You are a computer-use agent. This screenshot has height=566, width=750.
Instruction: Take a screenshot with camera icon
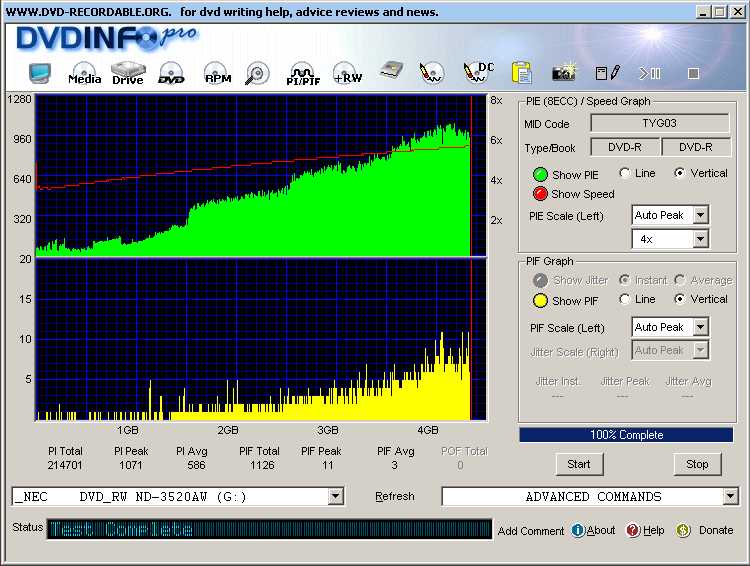pos(564,73)
